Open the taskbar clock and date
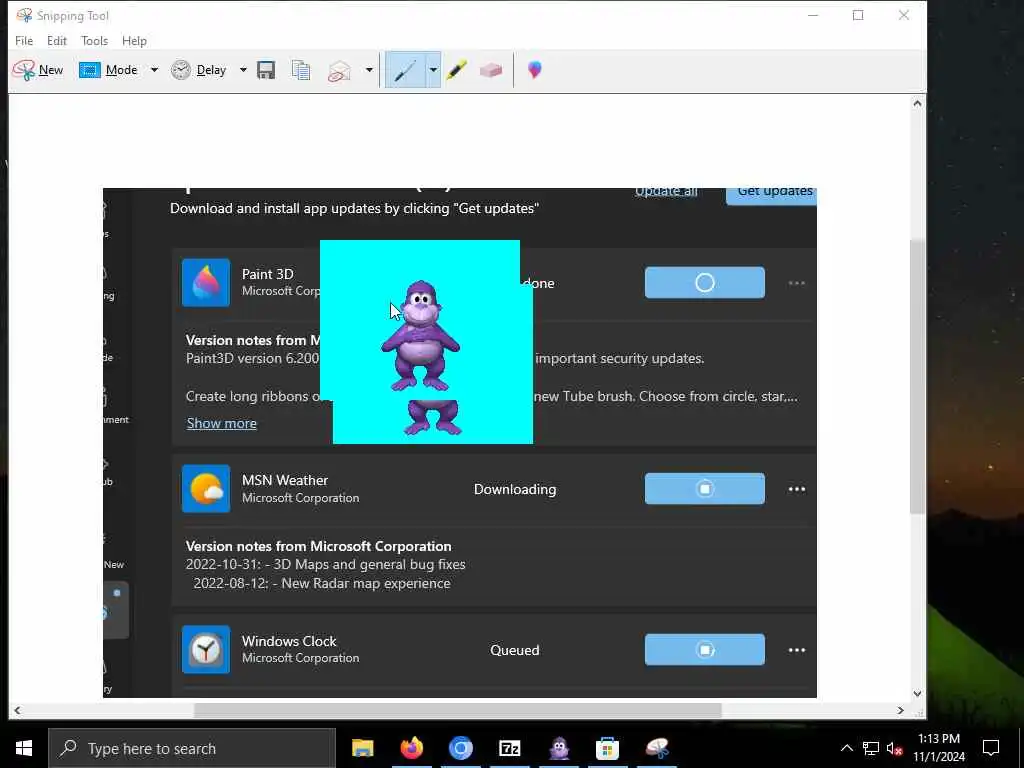Viewport: 1024px width, 768px height. (x=939, y=748)
